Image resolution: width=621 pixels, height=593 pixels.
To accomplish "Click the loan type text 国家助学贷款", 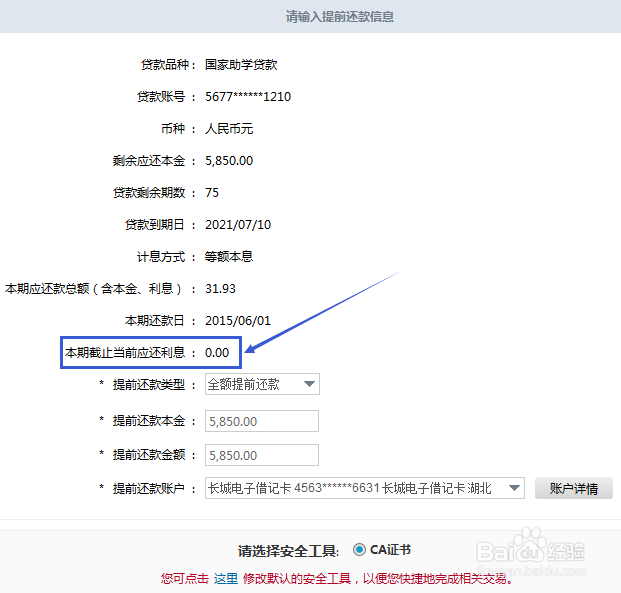I will coord(241,65).
